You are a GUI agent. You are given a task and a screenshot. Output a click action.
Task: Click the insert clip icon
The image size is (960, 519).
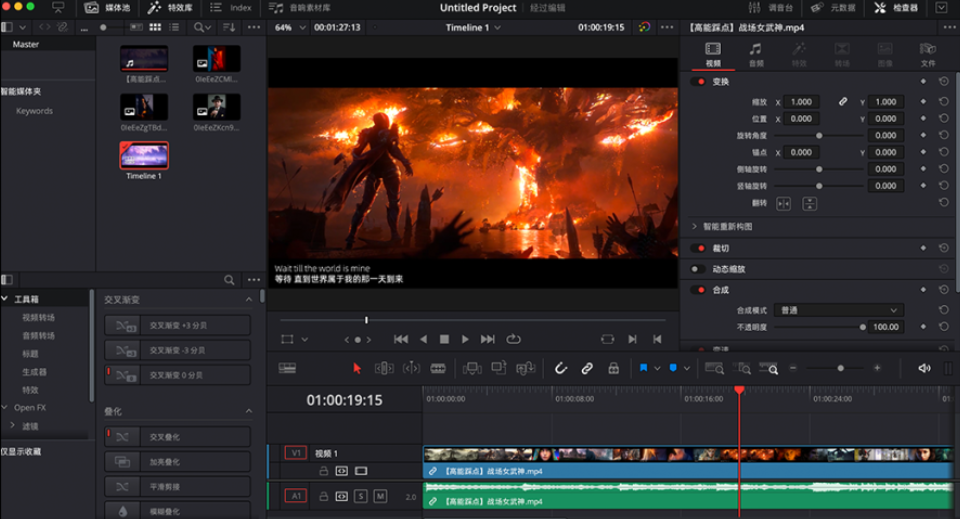472,368
